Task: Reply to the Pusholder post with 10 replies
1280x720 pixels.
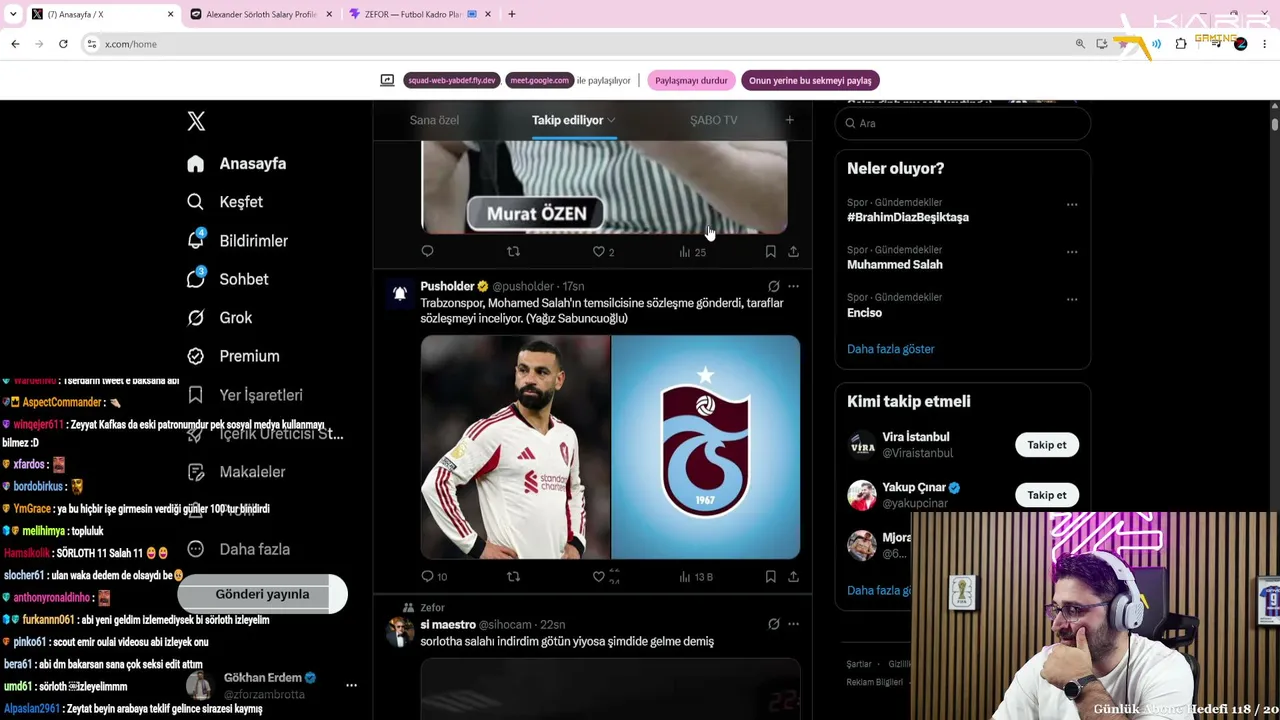Action: click(x=434, y=577)
